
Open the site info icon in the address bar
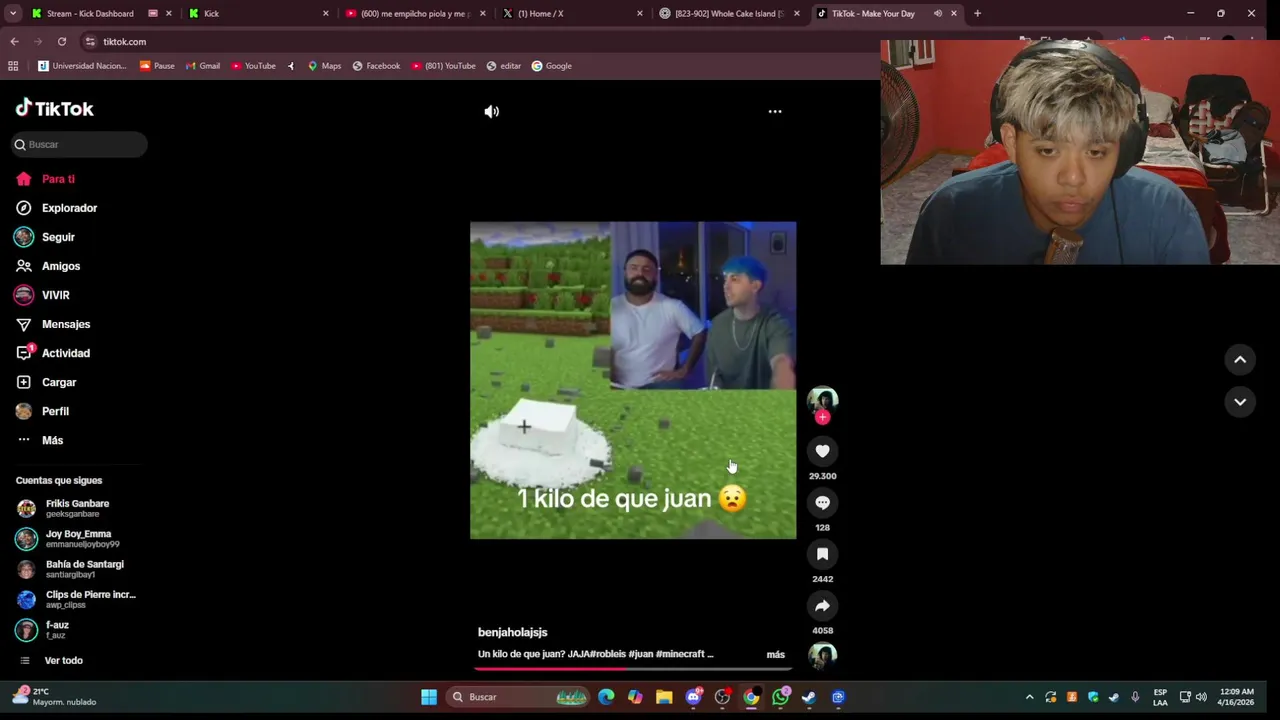90,41
